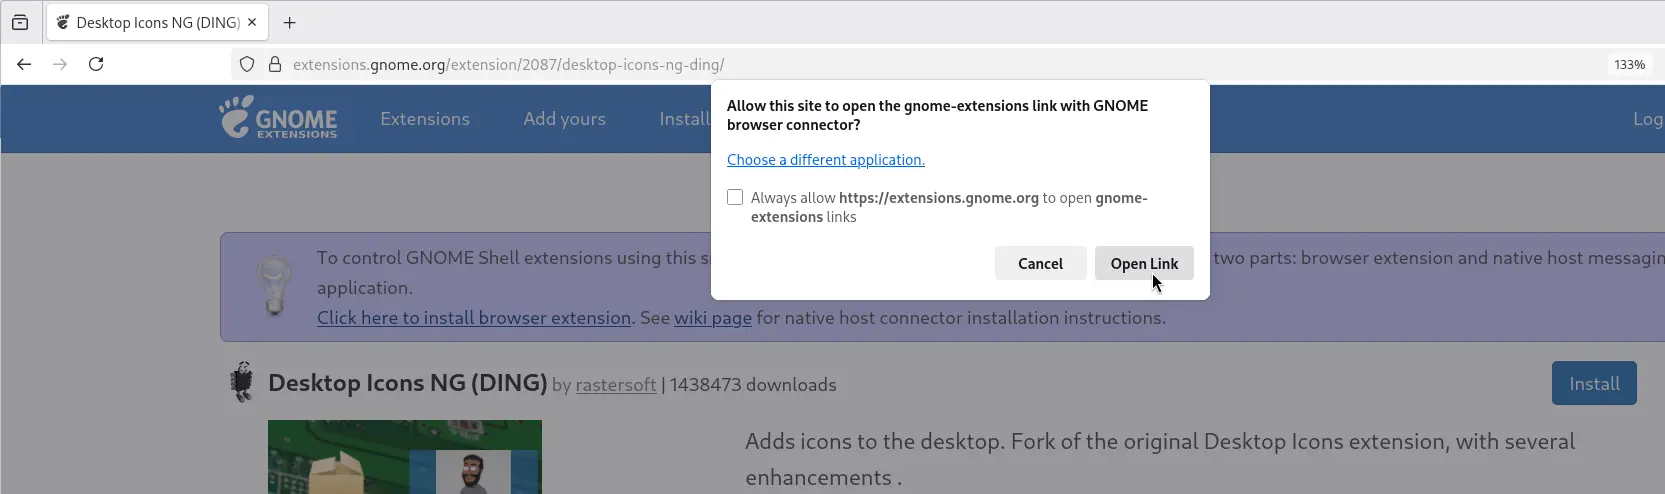Click here to install browser extension
Viewport: 1665px width, 494px height.
[474, 318]
